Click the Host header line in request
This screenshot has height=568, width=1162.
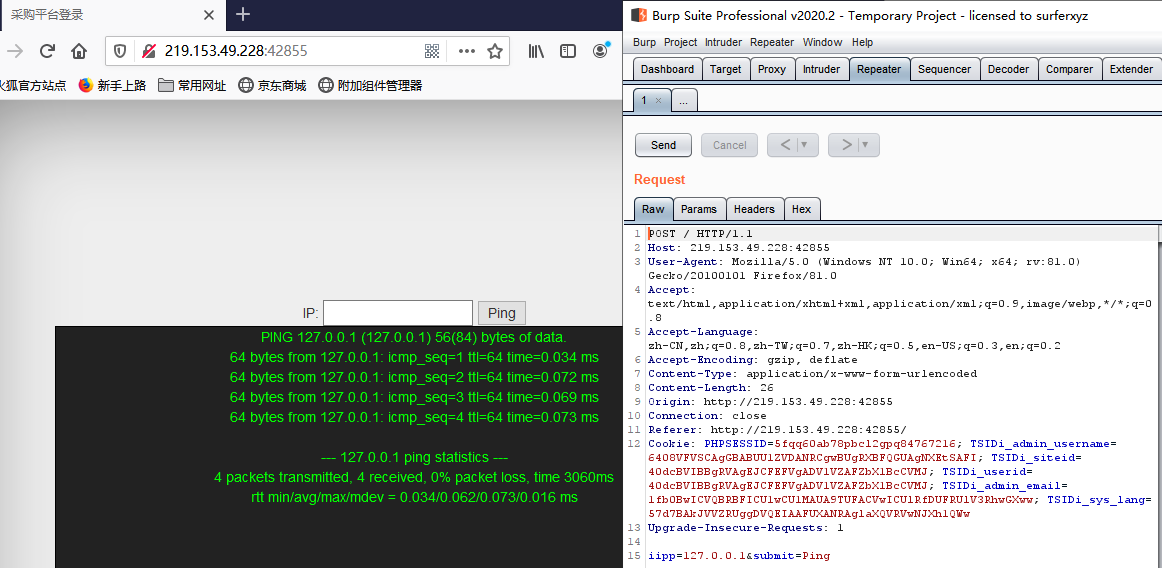point(738,248)
